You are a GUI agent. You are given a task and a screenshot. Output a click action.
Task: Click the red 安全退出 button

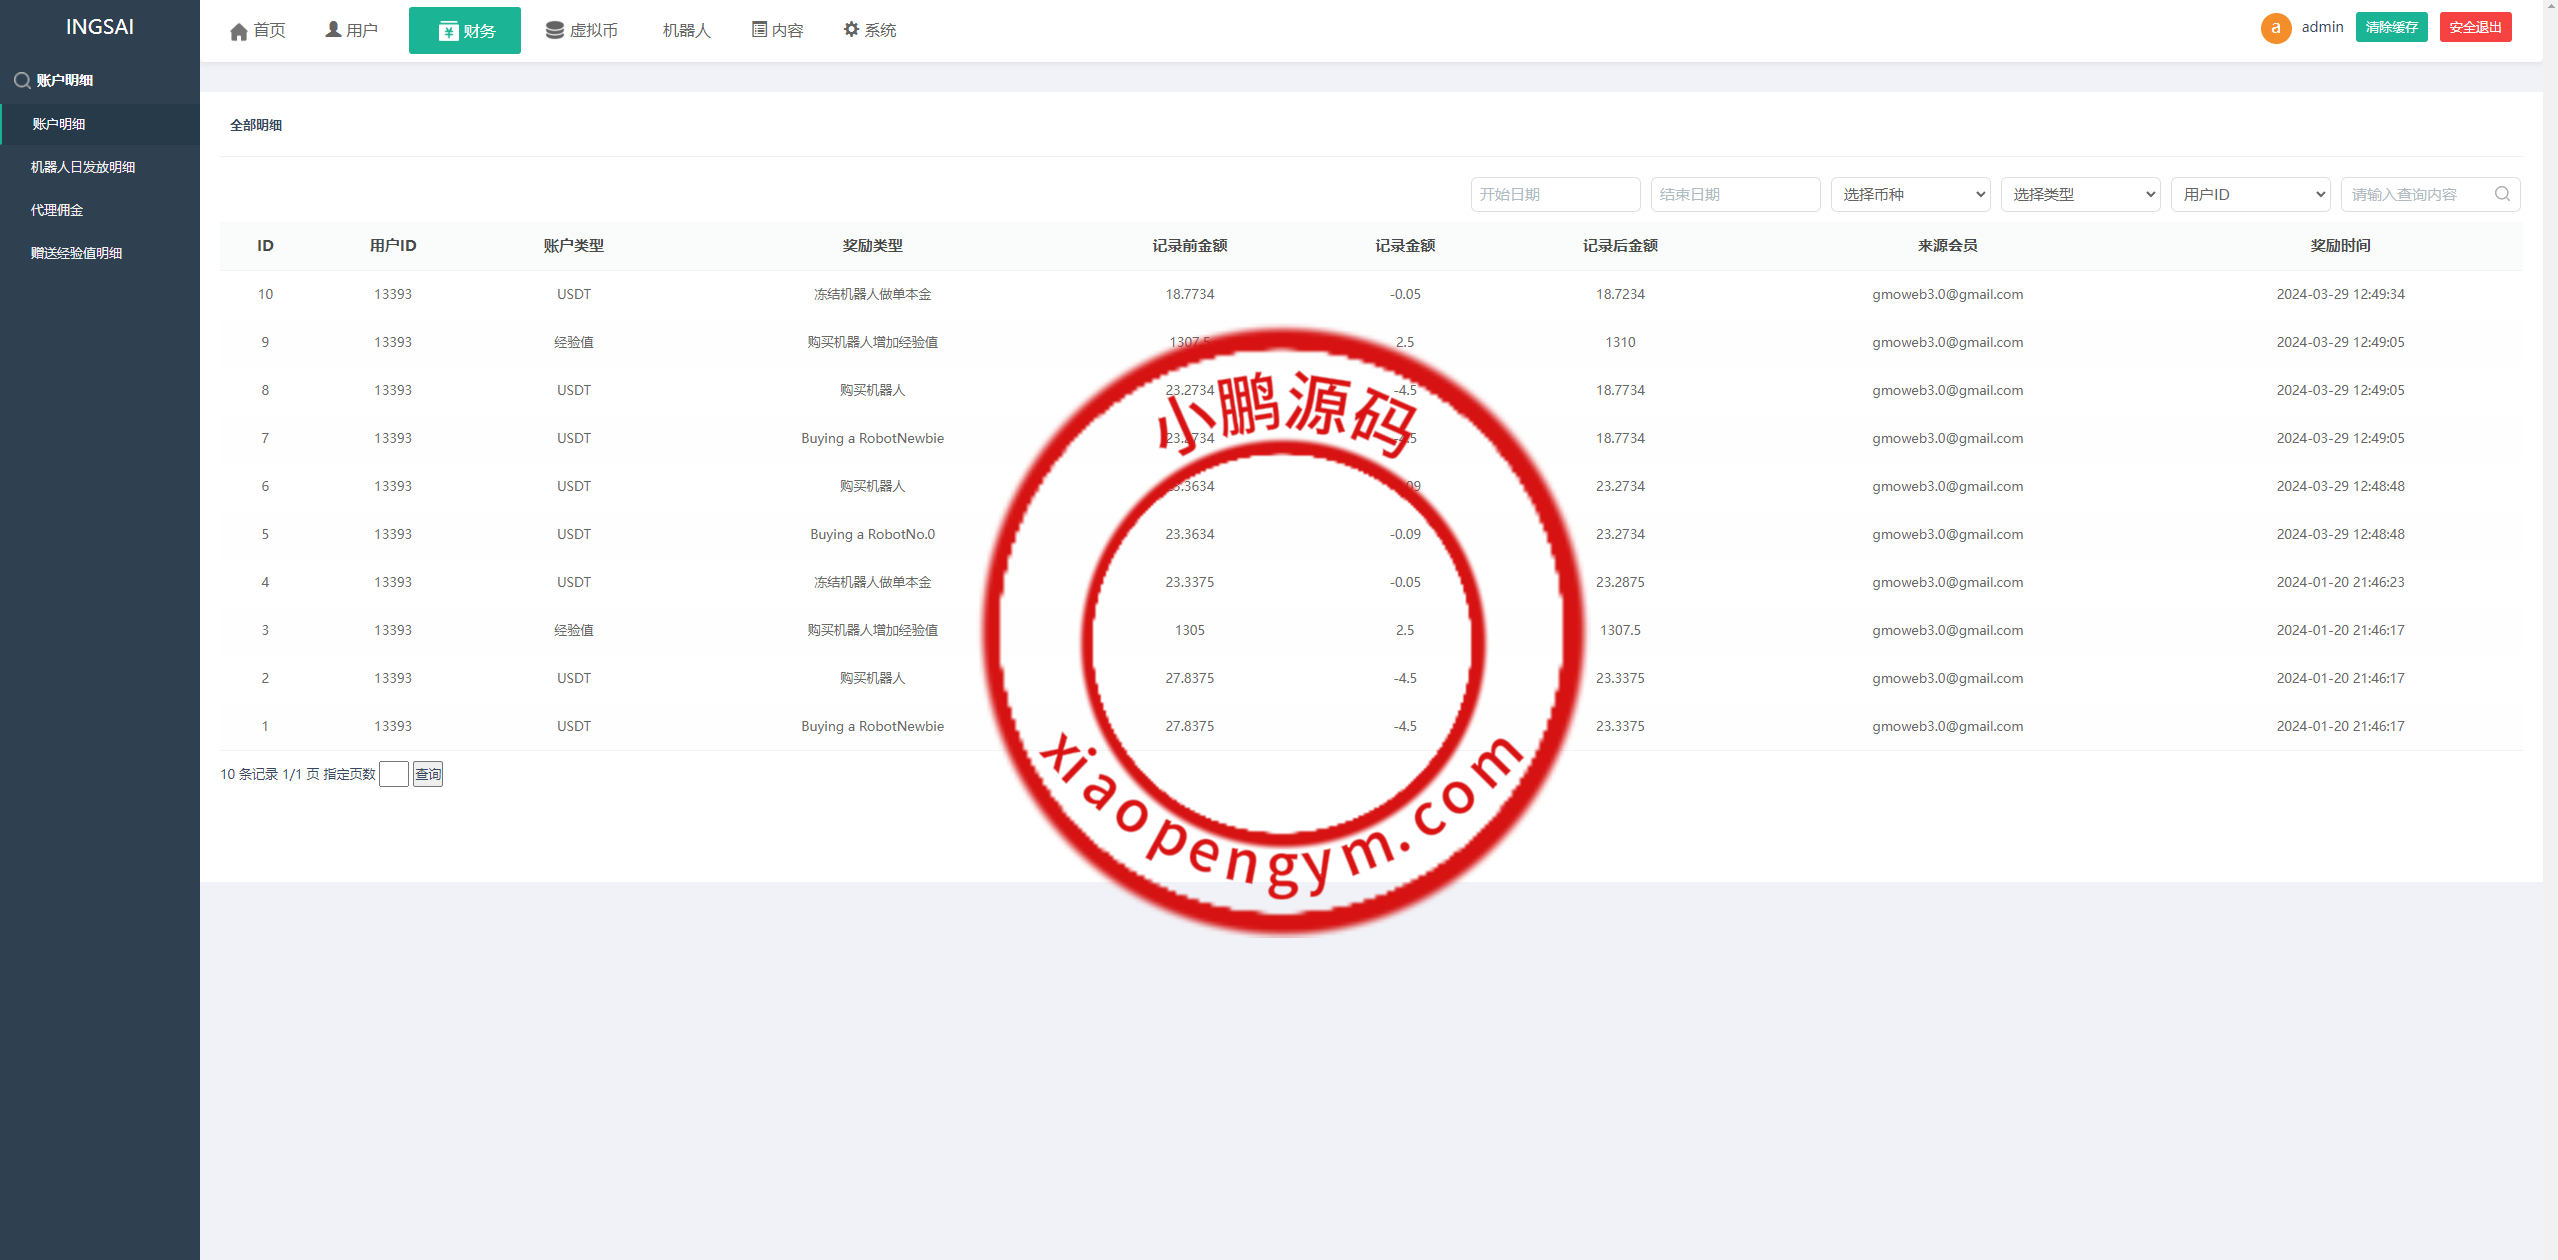click(2475, 27)
